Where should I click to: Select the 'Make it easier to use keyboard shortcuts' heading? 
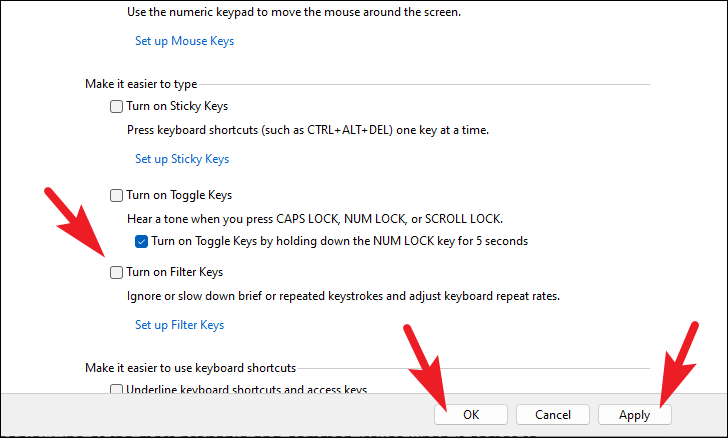click(190, 368)
